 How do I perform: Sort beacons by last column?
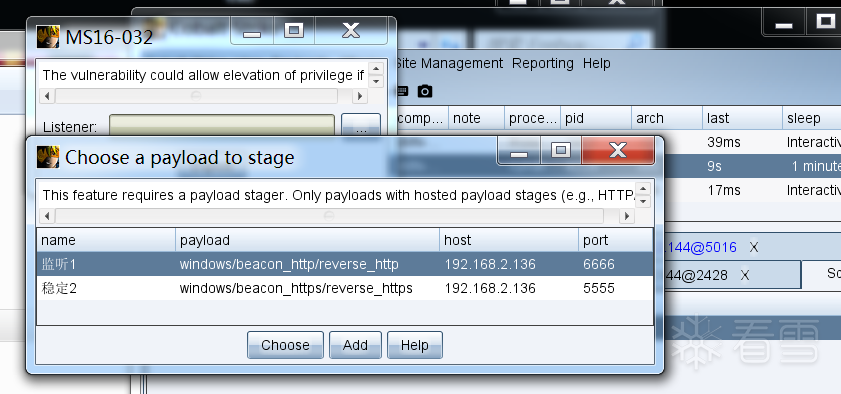[742, 118]
